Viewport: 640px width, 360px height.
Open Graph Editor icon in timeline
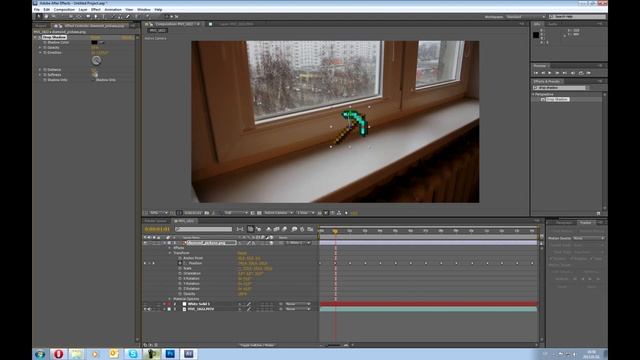[x=310, y=229]
